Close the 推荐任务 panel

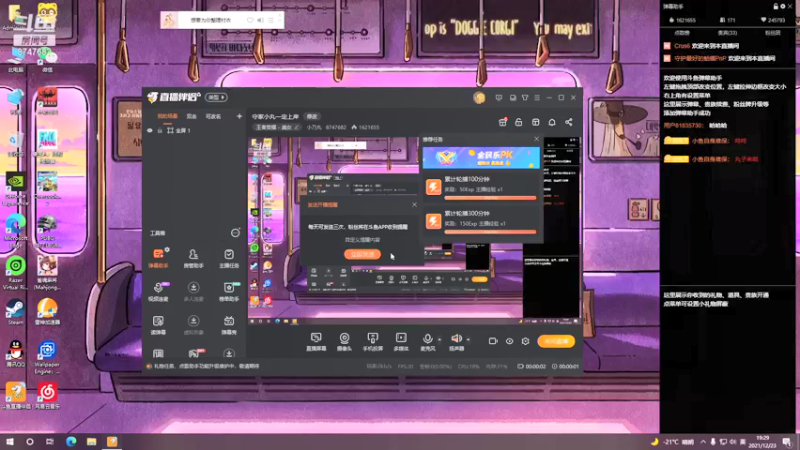point(536,139)
